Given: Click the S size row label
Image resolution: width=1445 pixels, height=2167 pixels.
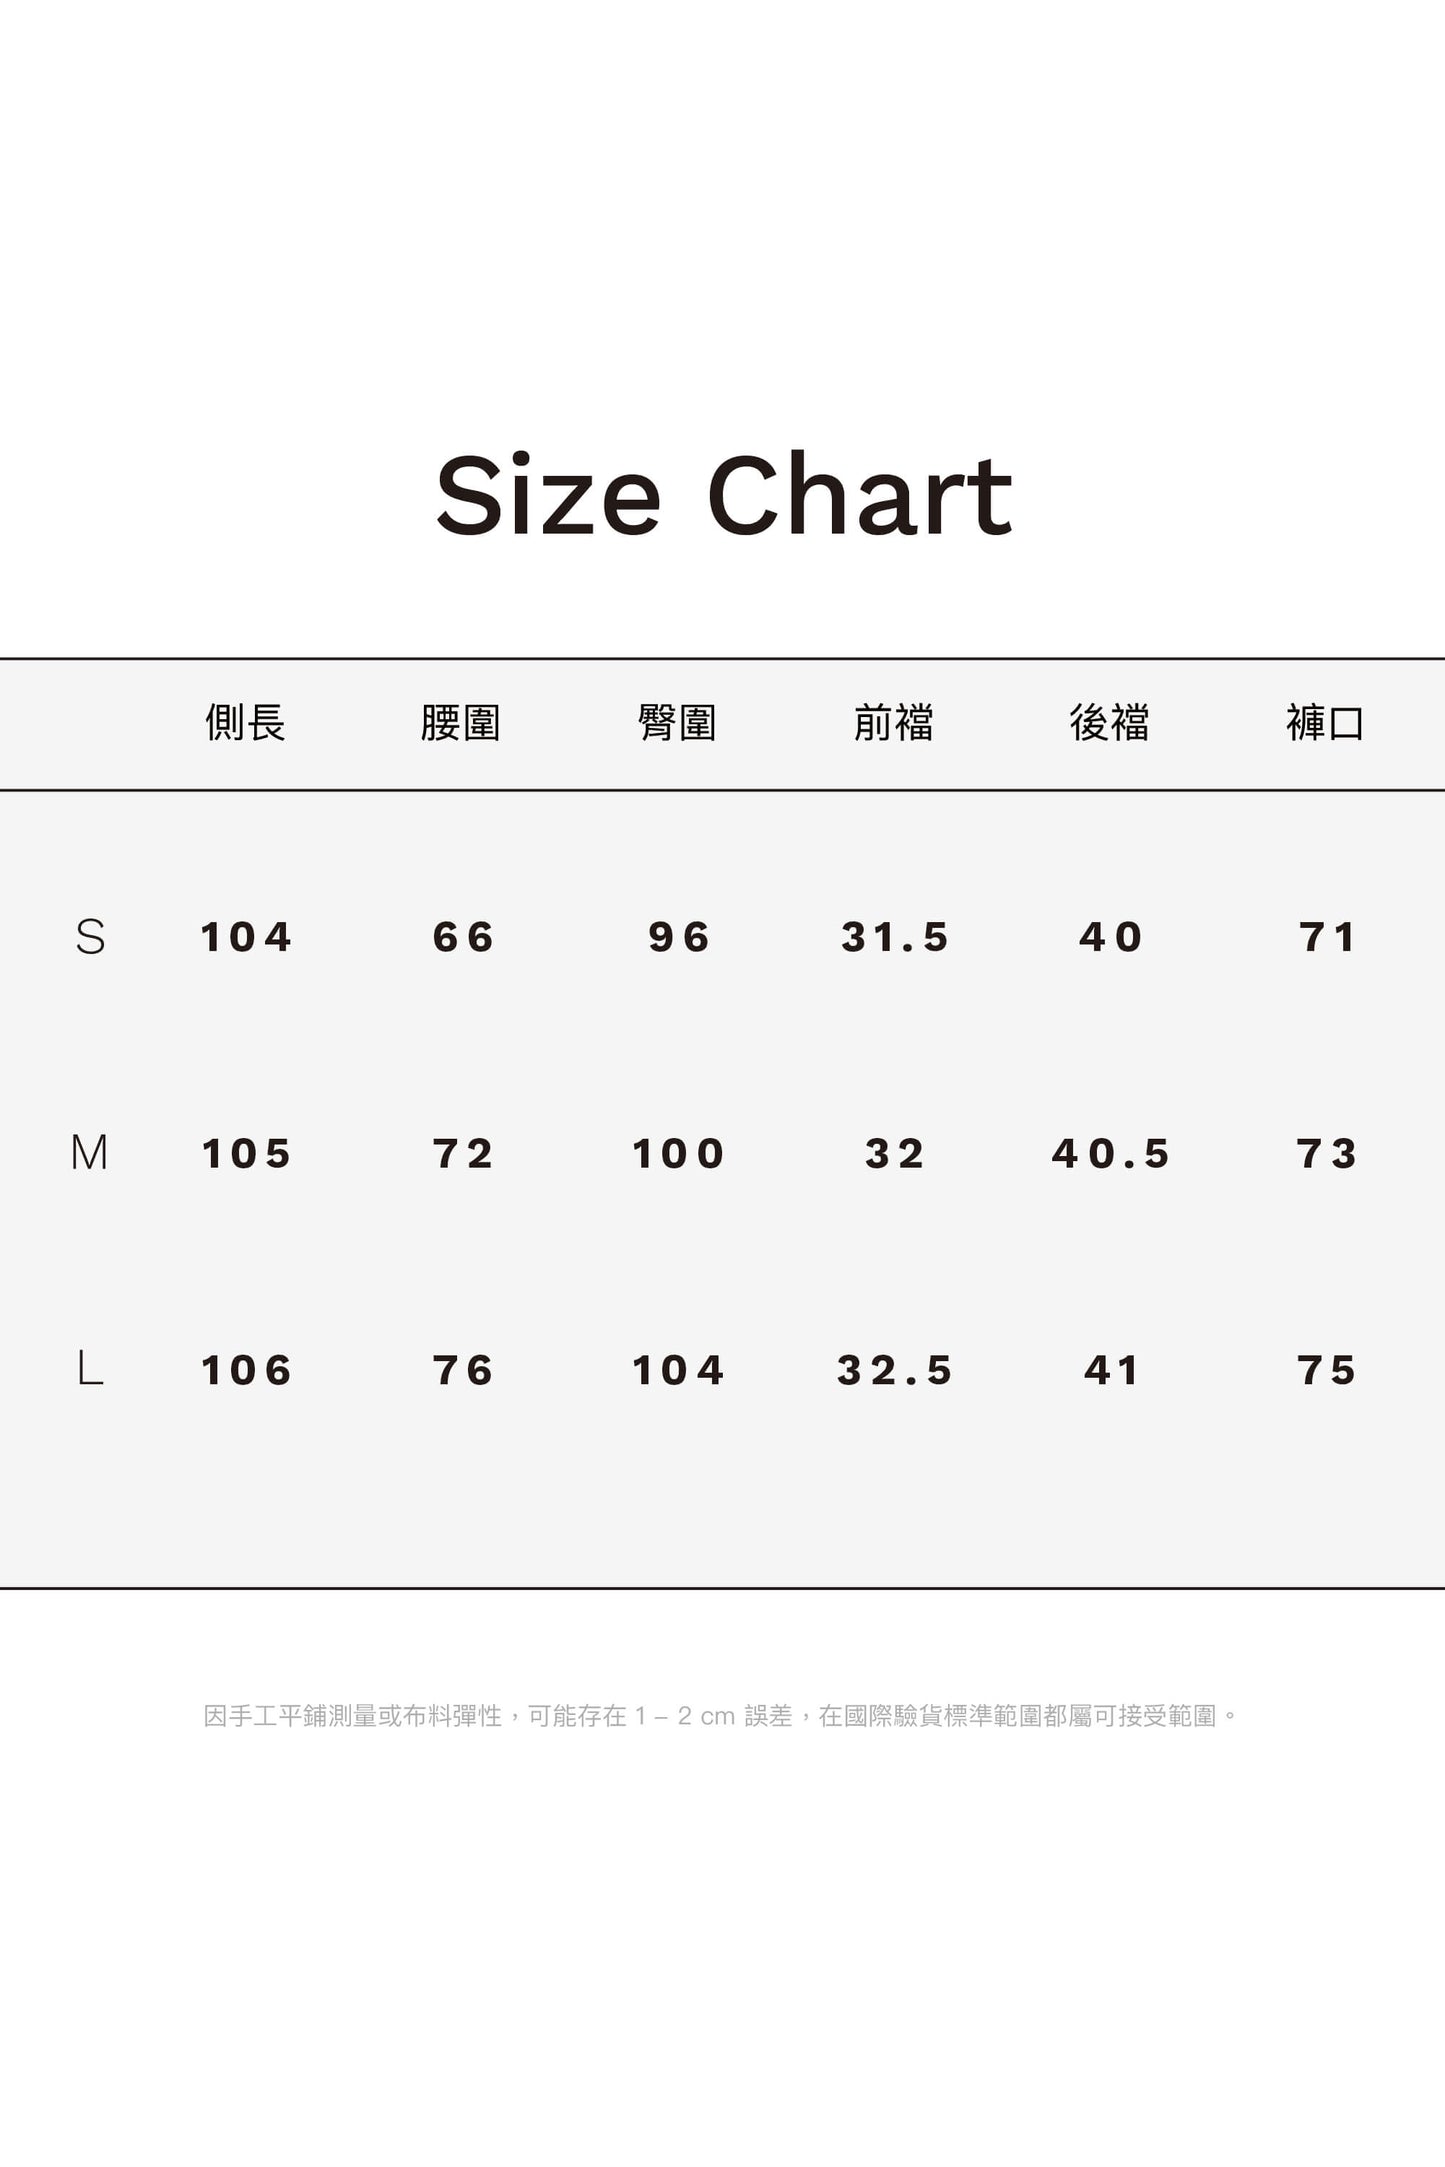Looking at the screenshot, I should click(90, 937).
